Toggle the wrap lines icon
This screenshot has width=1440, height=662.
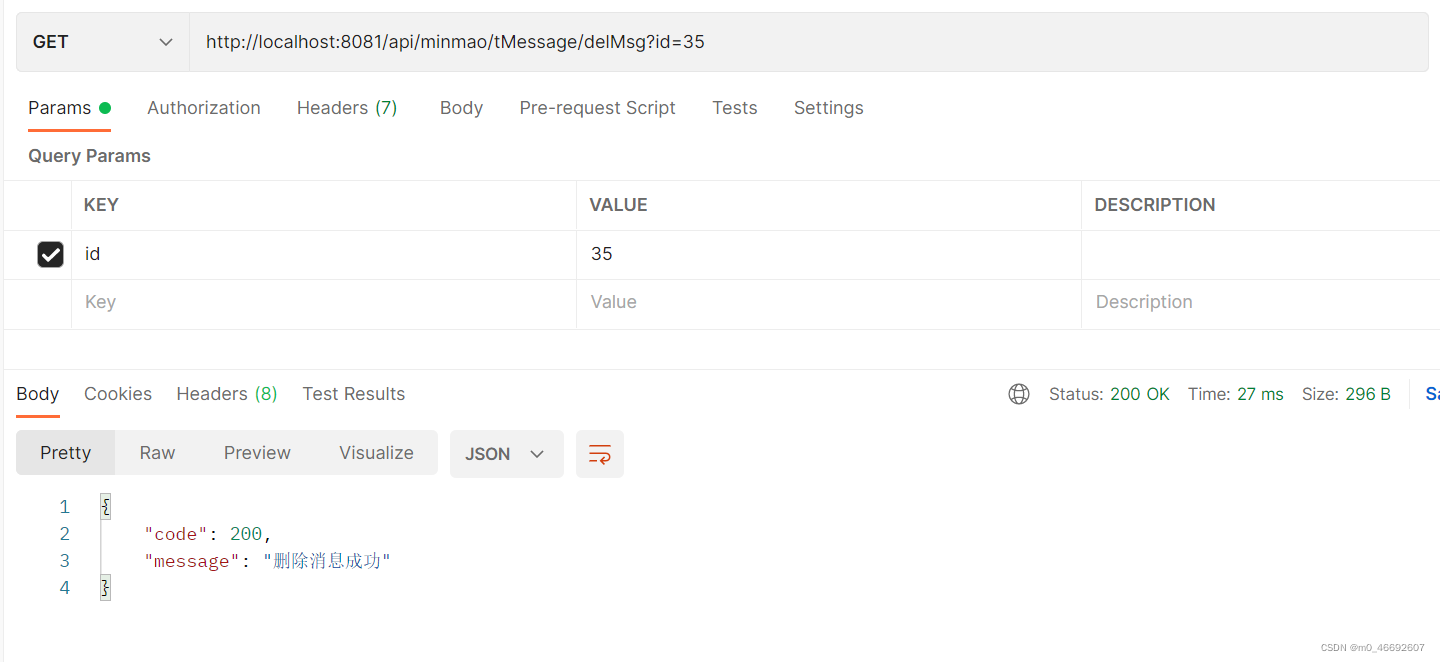pos(600,454)
